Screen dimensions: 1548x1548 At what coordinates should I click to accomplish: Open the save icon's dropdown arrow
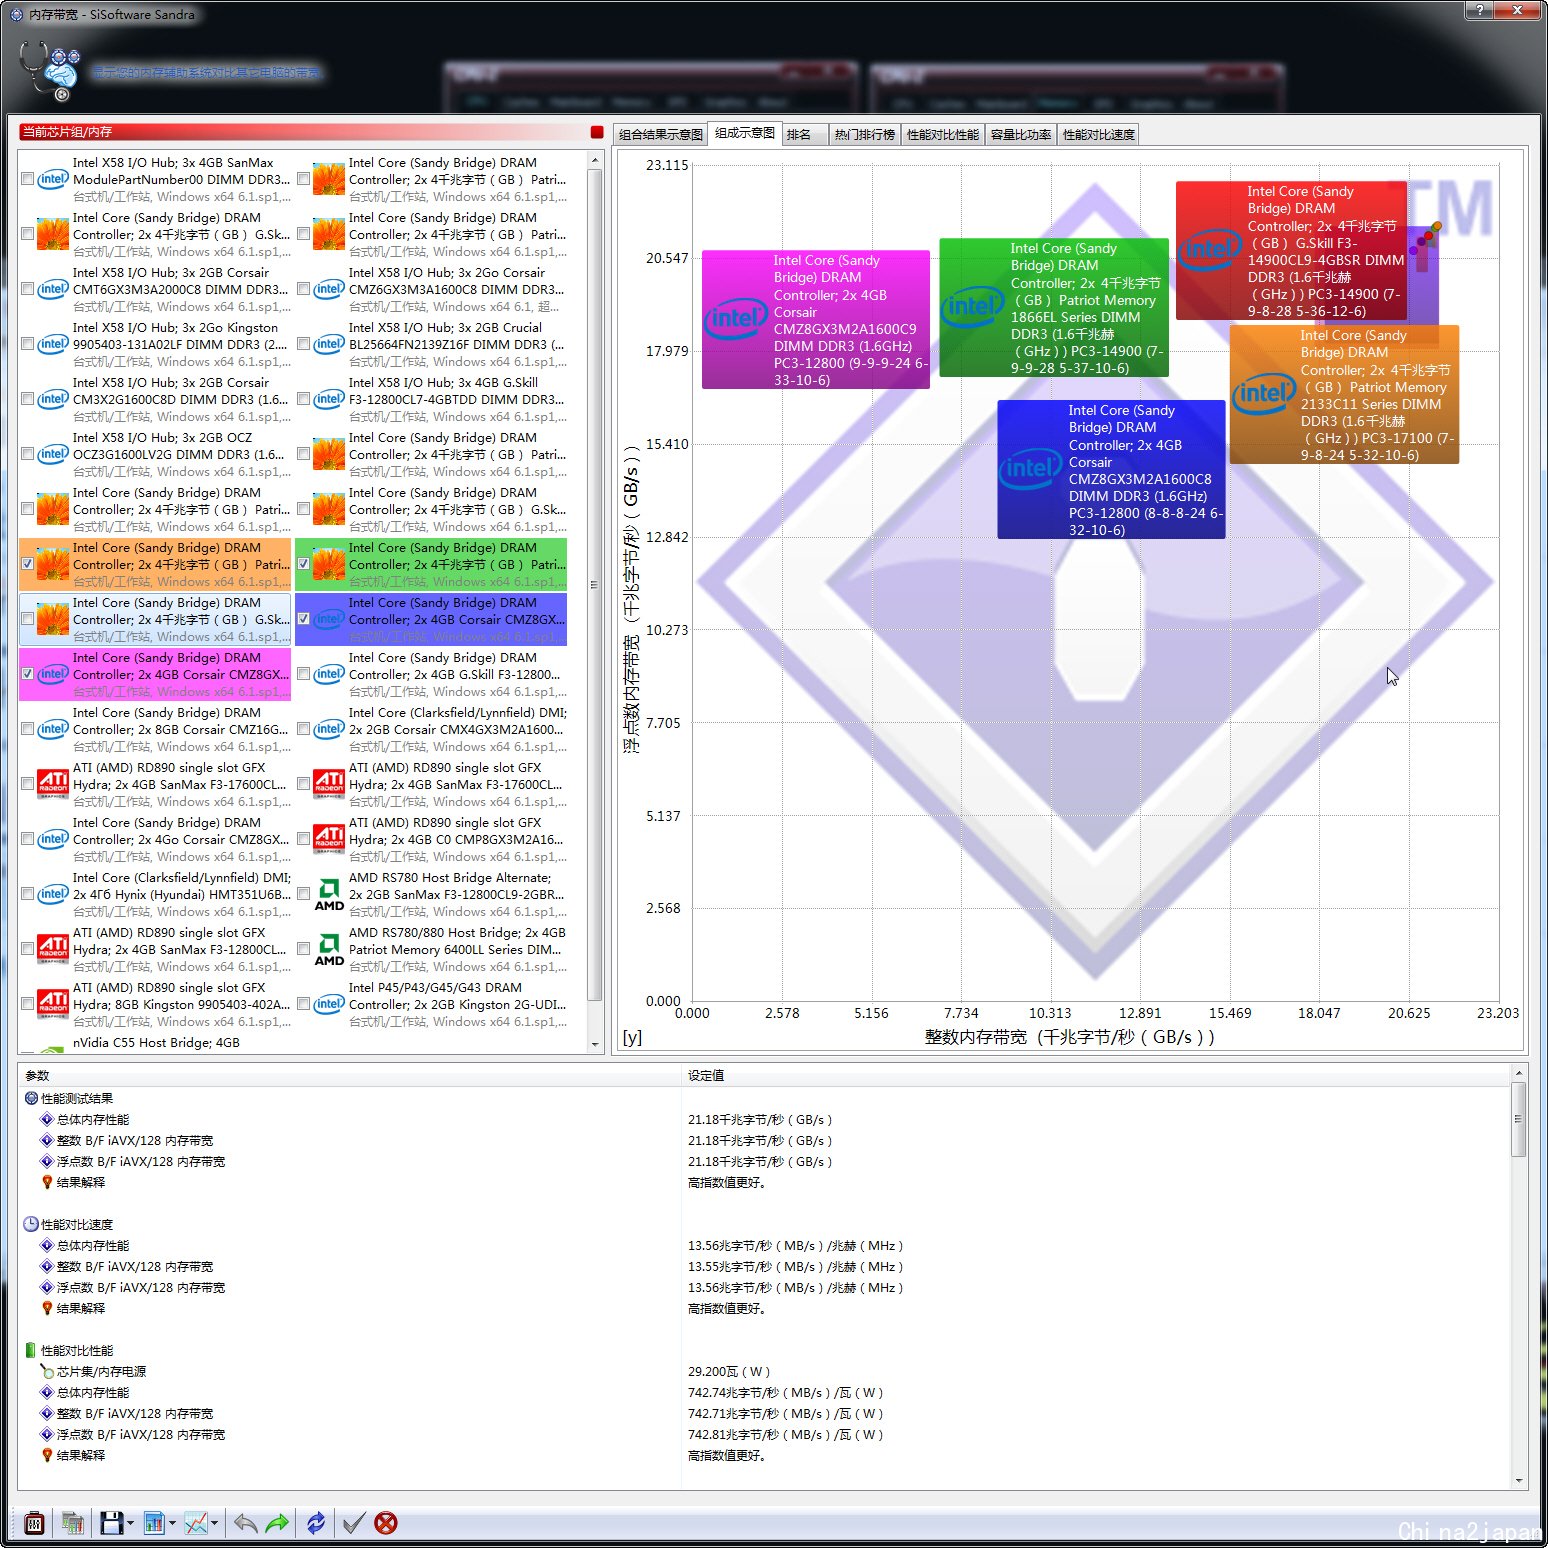[130, 1524]
